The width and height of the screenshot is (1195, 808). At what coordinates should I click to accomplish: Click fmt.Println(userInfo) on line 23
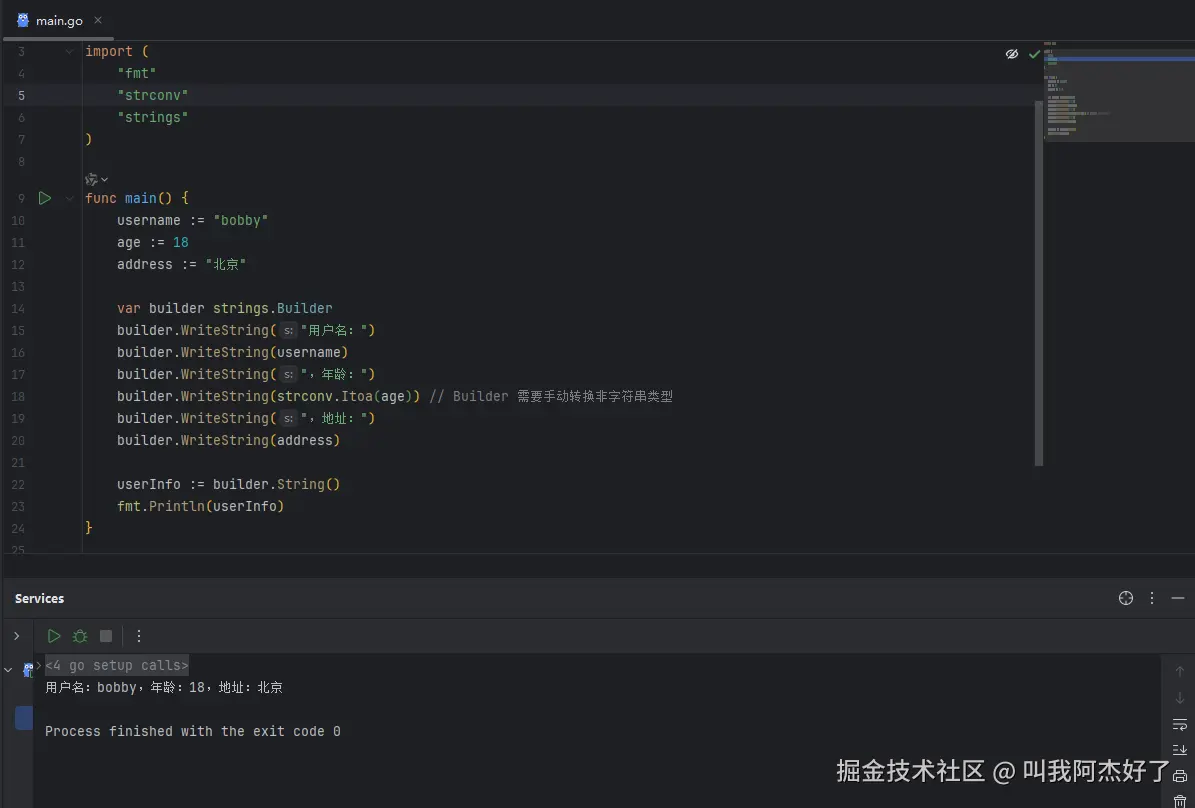[200, 506]
